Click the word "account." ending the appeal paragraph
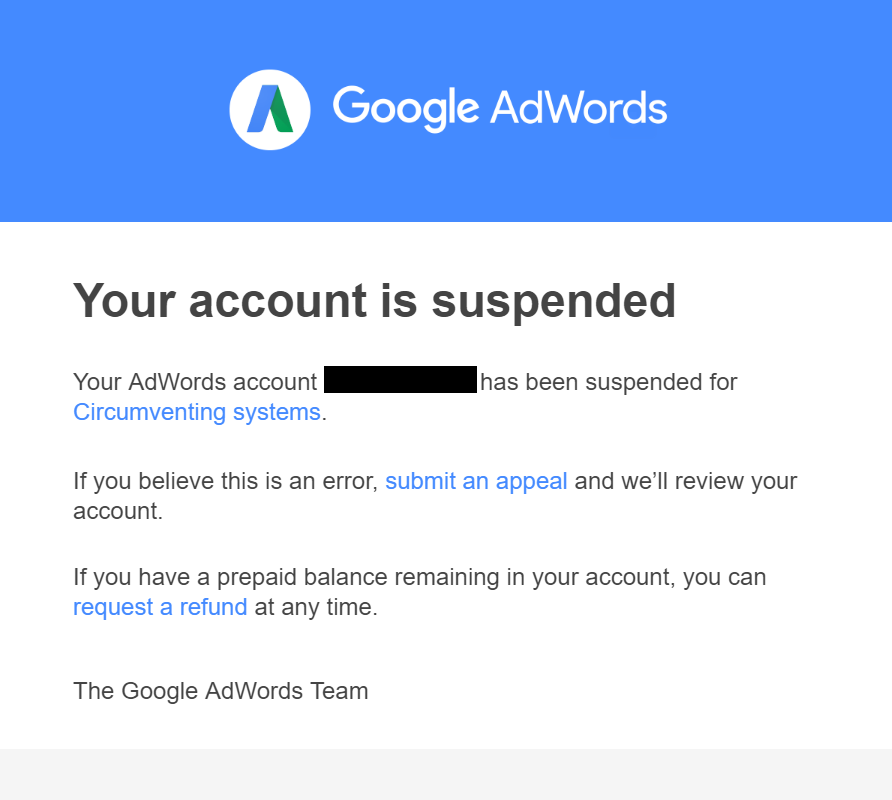The width and height of the screenshot is (892, 800). point(118,512)
